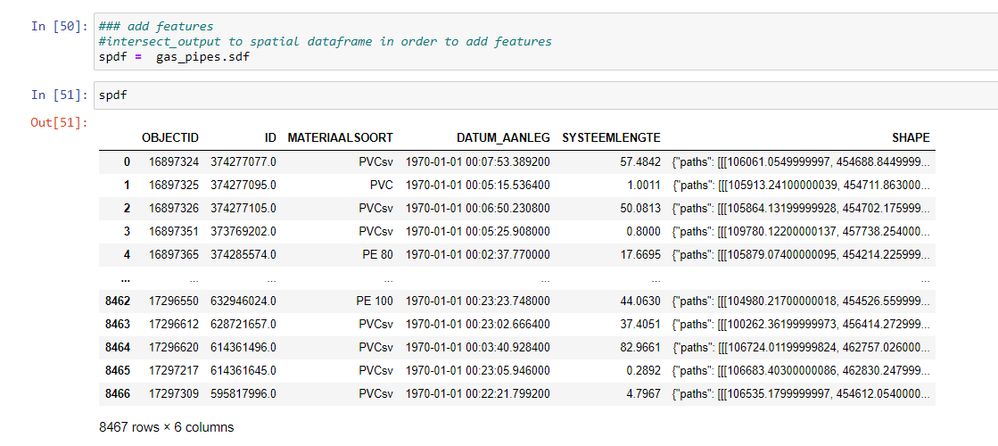The height and width of the screenshot is (446, 998).
Task: Click SYSTEEMLENGTE value 0.2892
Action: [643, 370]
